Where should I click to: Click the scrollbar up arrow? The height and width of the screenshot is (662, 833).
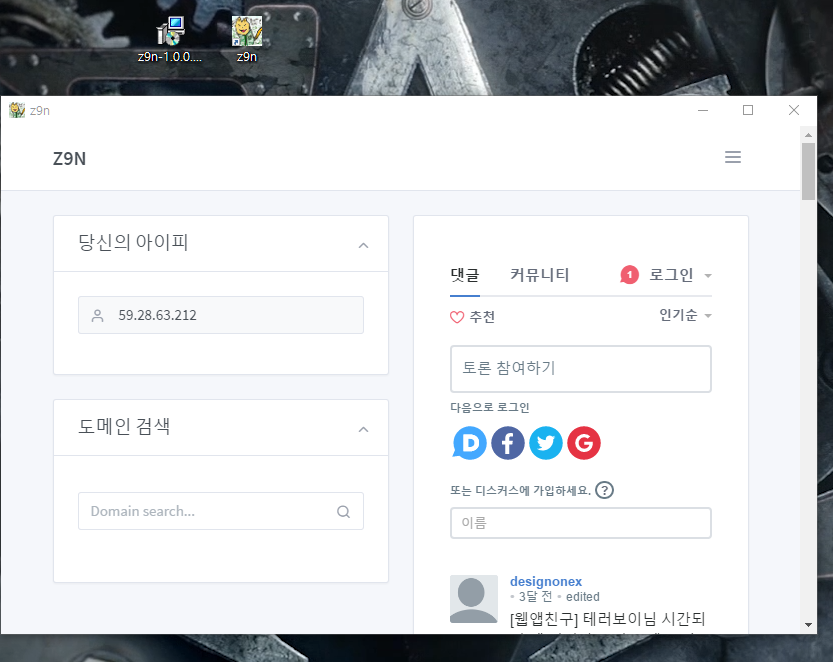tap(809, 135)
